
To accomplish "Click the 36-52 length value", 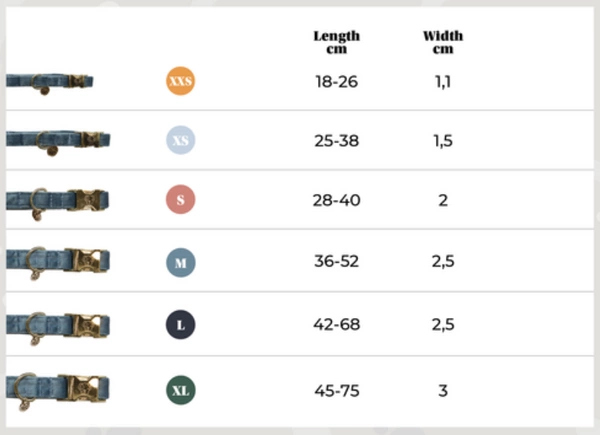I will click(x=336, y=263).
